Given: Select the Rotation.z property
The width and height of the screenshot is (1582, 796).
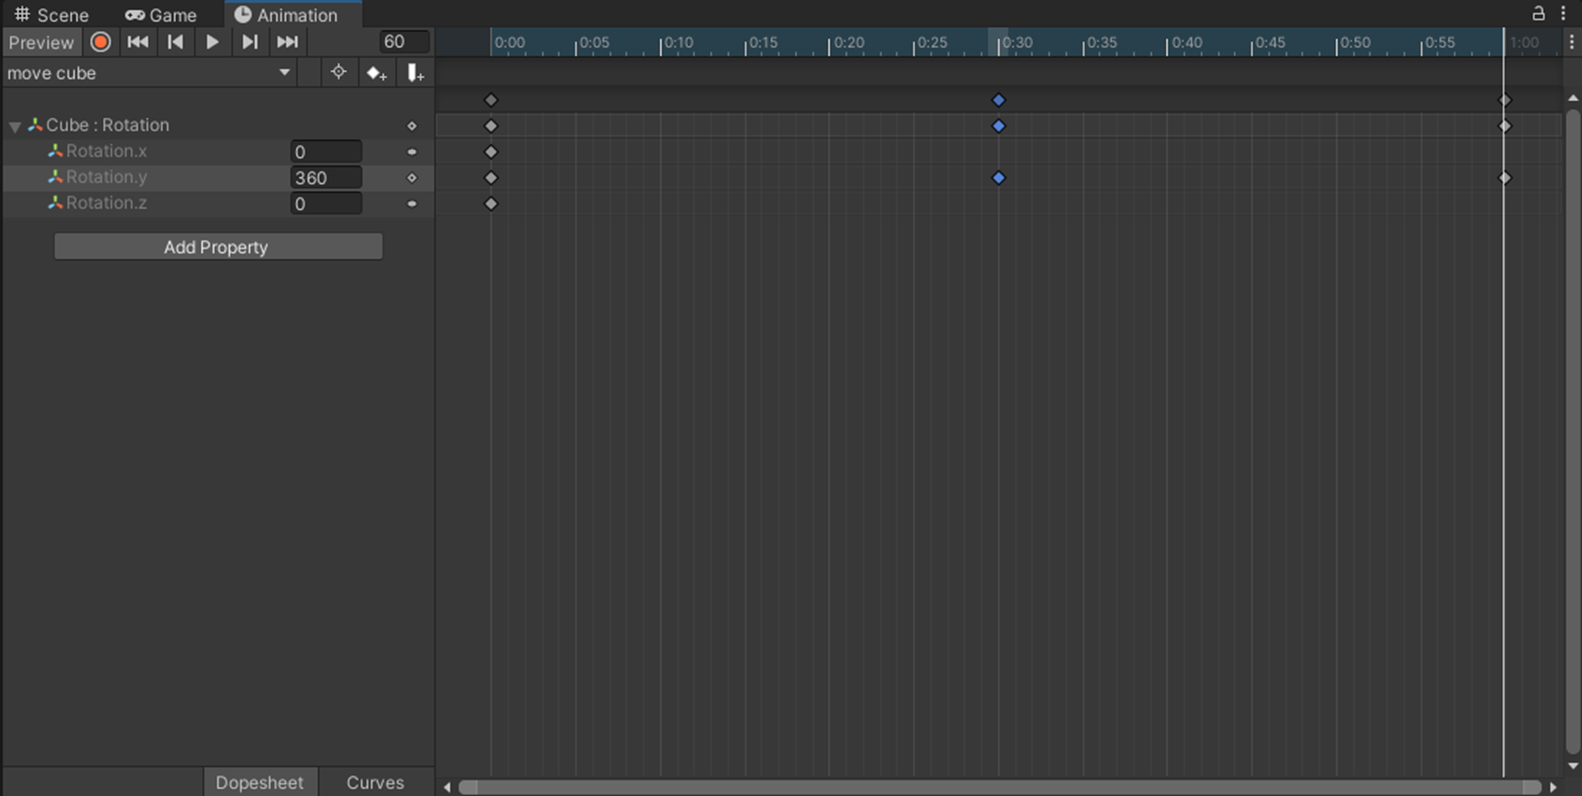Looking at the screenshot, I should [x=106, y=203].
